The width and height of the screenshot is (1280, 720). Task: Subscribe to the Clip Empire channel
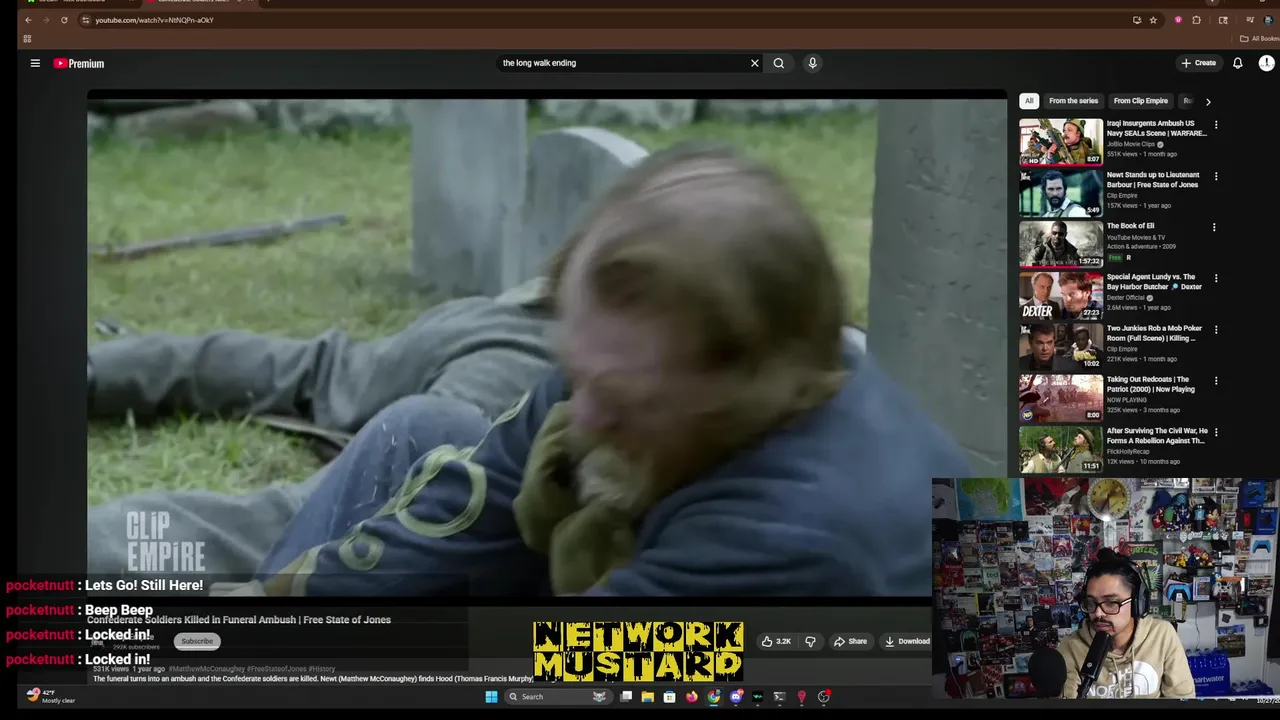click(197, 641)
